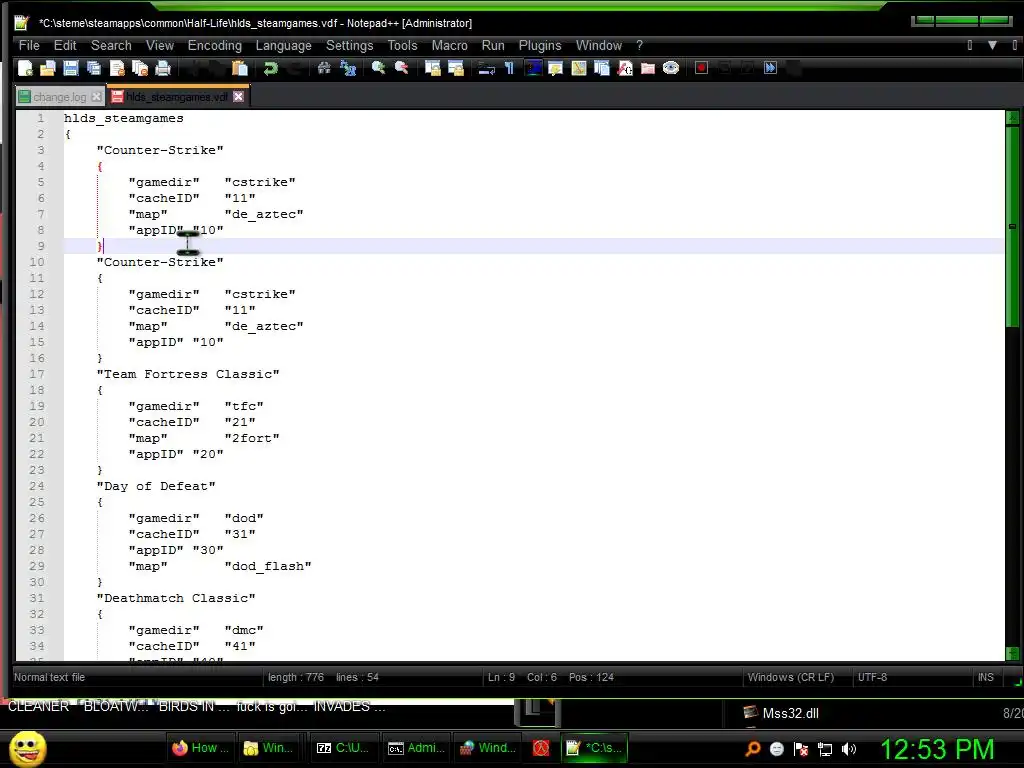Screen dimensions: 1024x768
Task: Click the volume speaker tray icon
Action: [849, 749]
